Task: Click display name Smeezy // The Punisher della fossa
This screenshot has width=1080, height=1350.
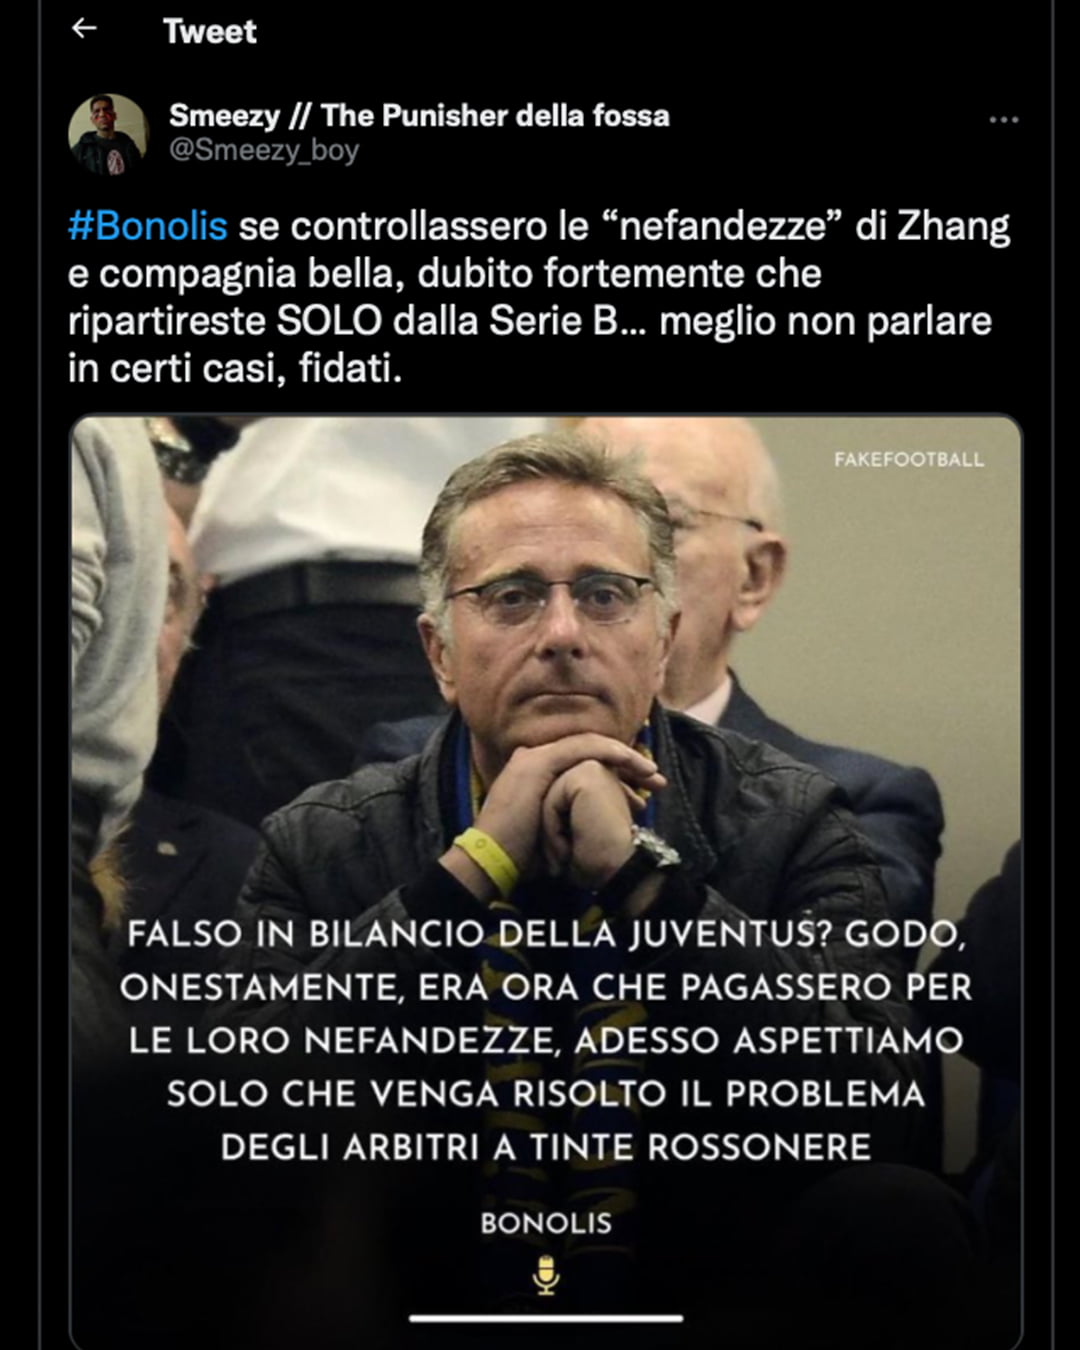Action: coord(419,115)
